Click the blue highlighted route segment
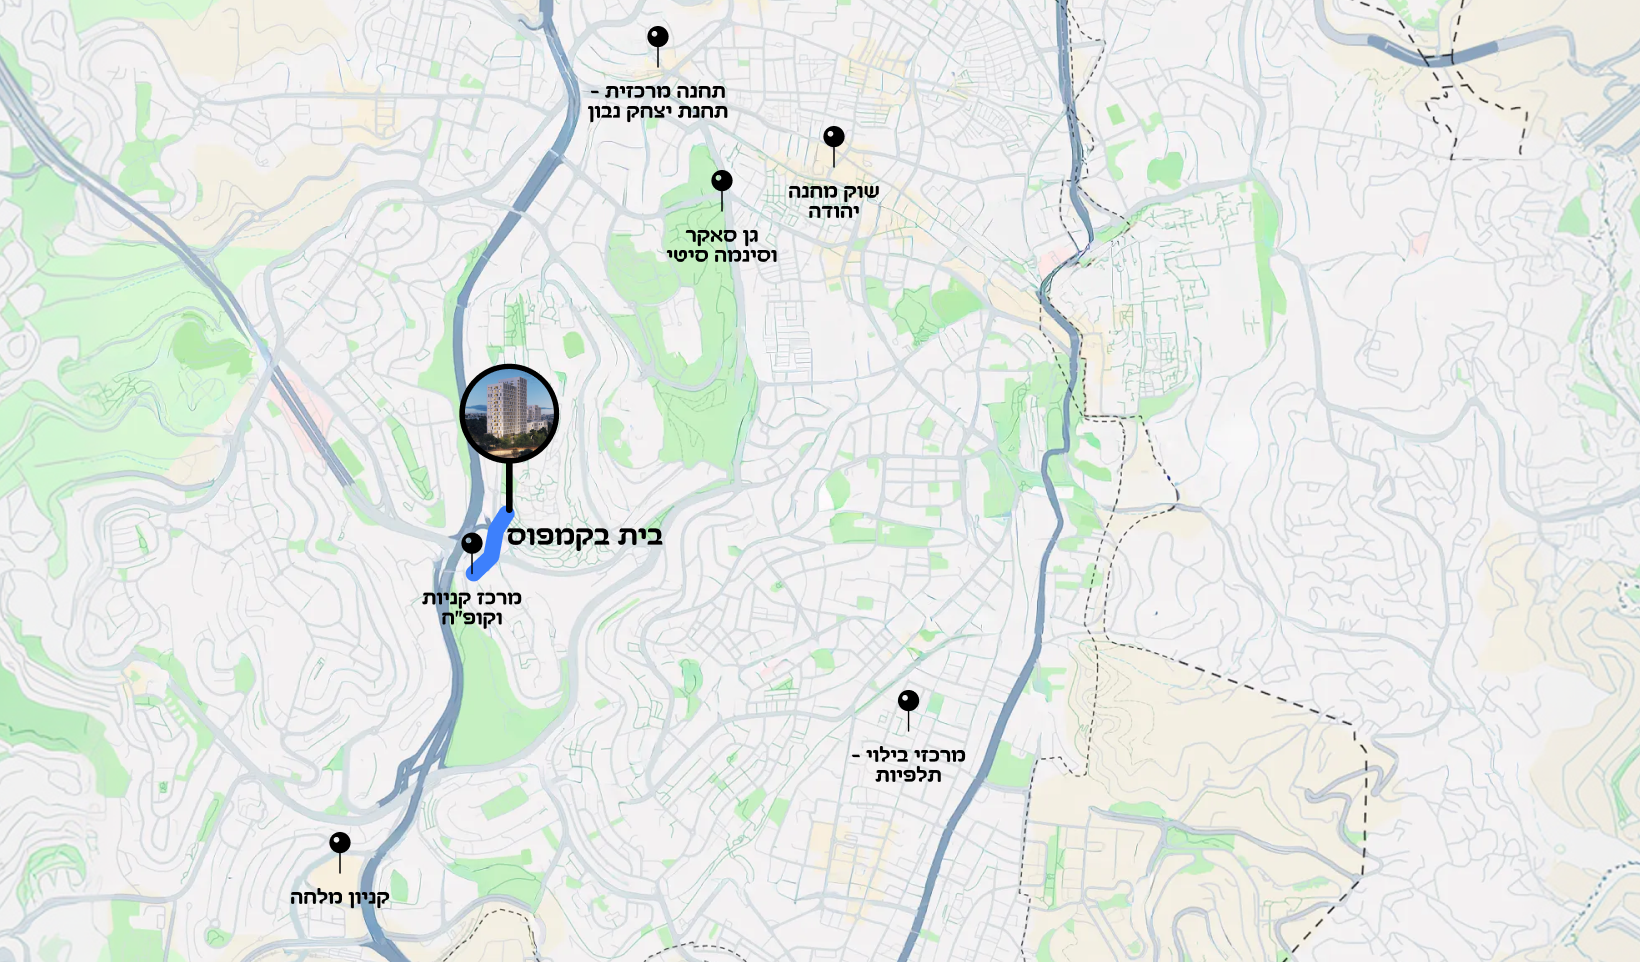The image size is (1640, 962). tap(490, 544)
